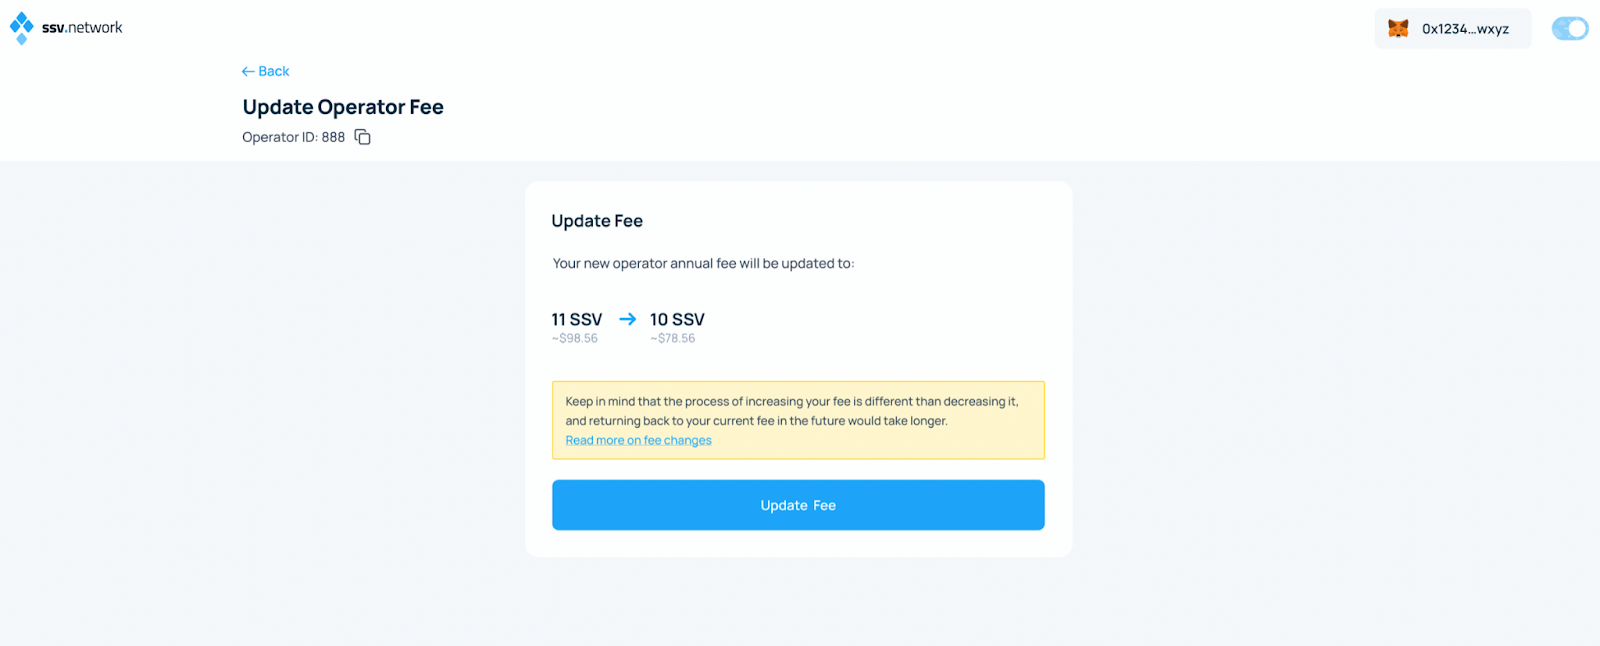
Task: Click the left arrow icon beside Back
Action: point(248,71)
